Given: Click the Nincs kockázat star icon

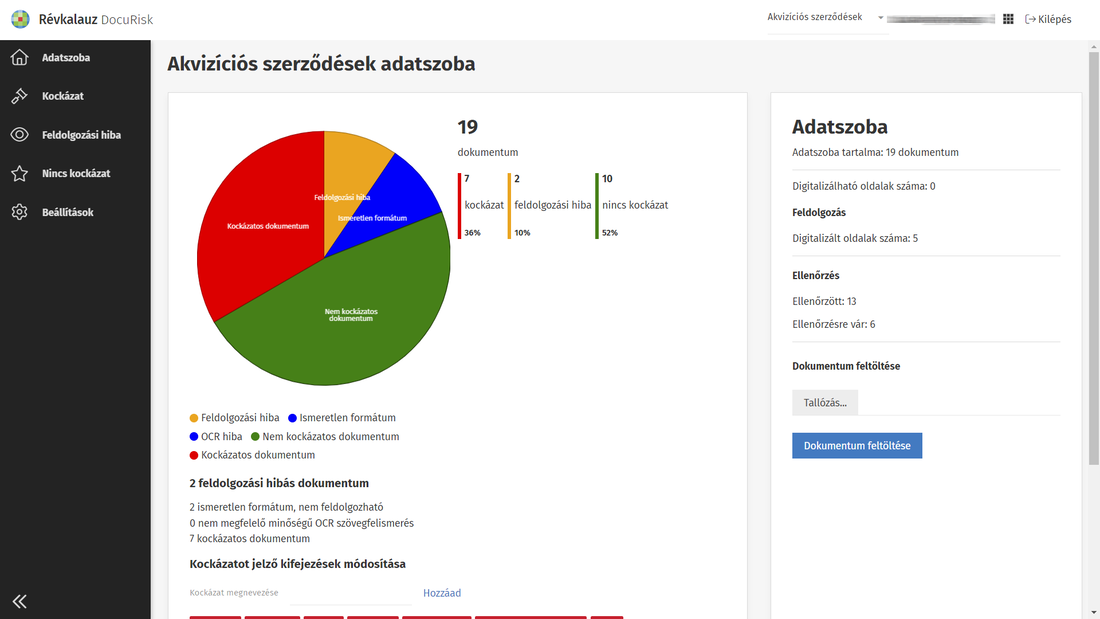Looking at the screenshot, I should click(19, 174).
